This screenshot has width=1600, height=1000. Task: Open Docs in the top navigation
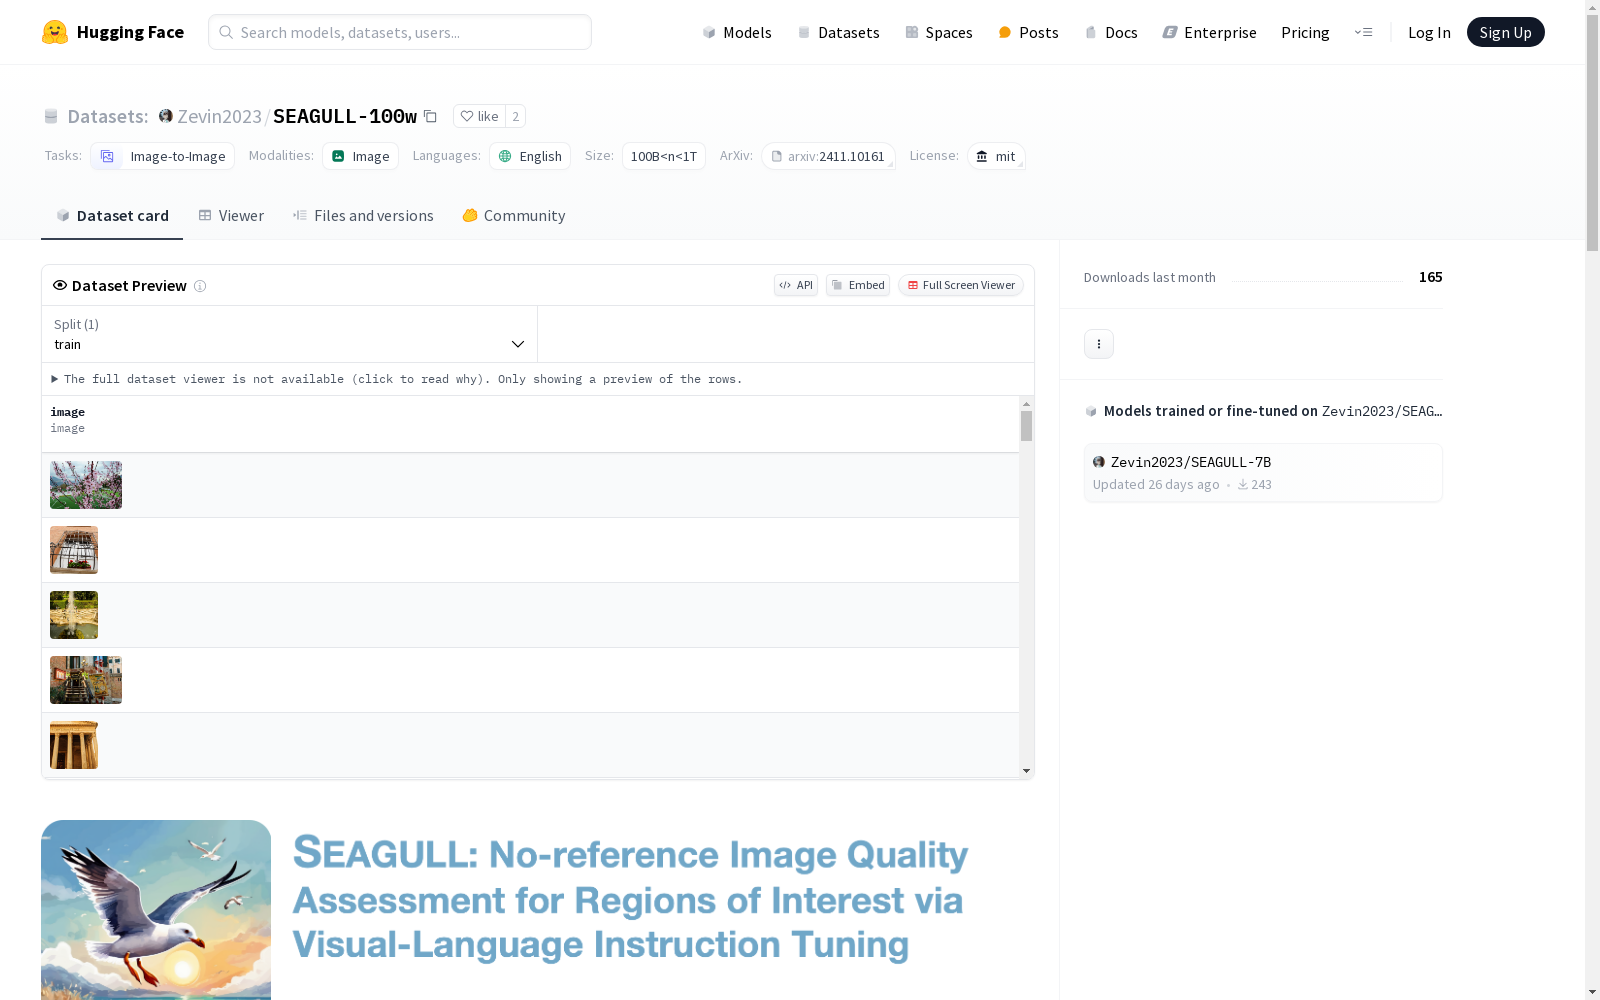(1111, 32)
